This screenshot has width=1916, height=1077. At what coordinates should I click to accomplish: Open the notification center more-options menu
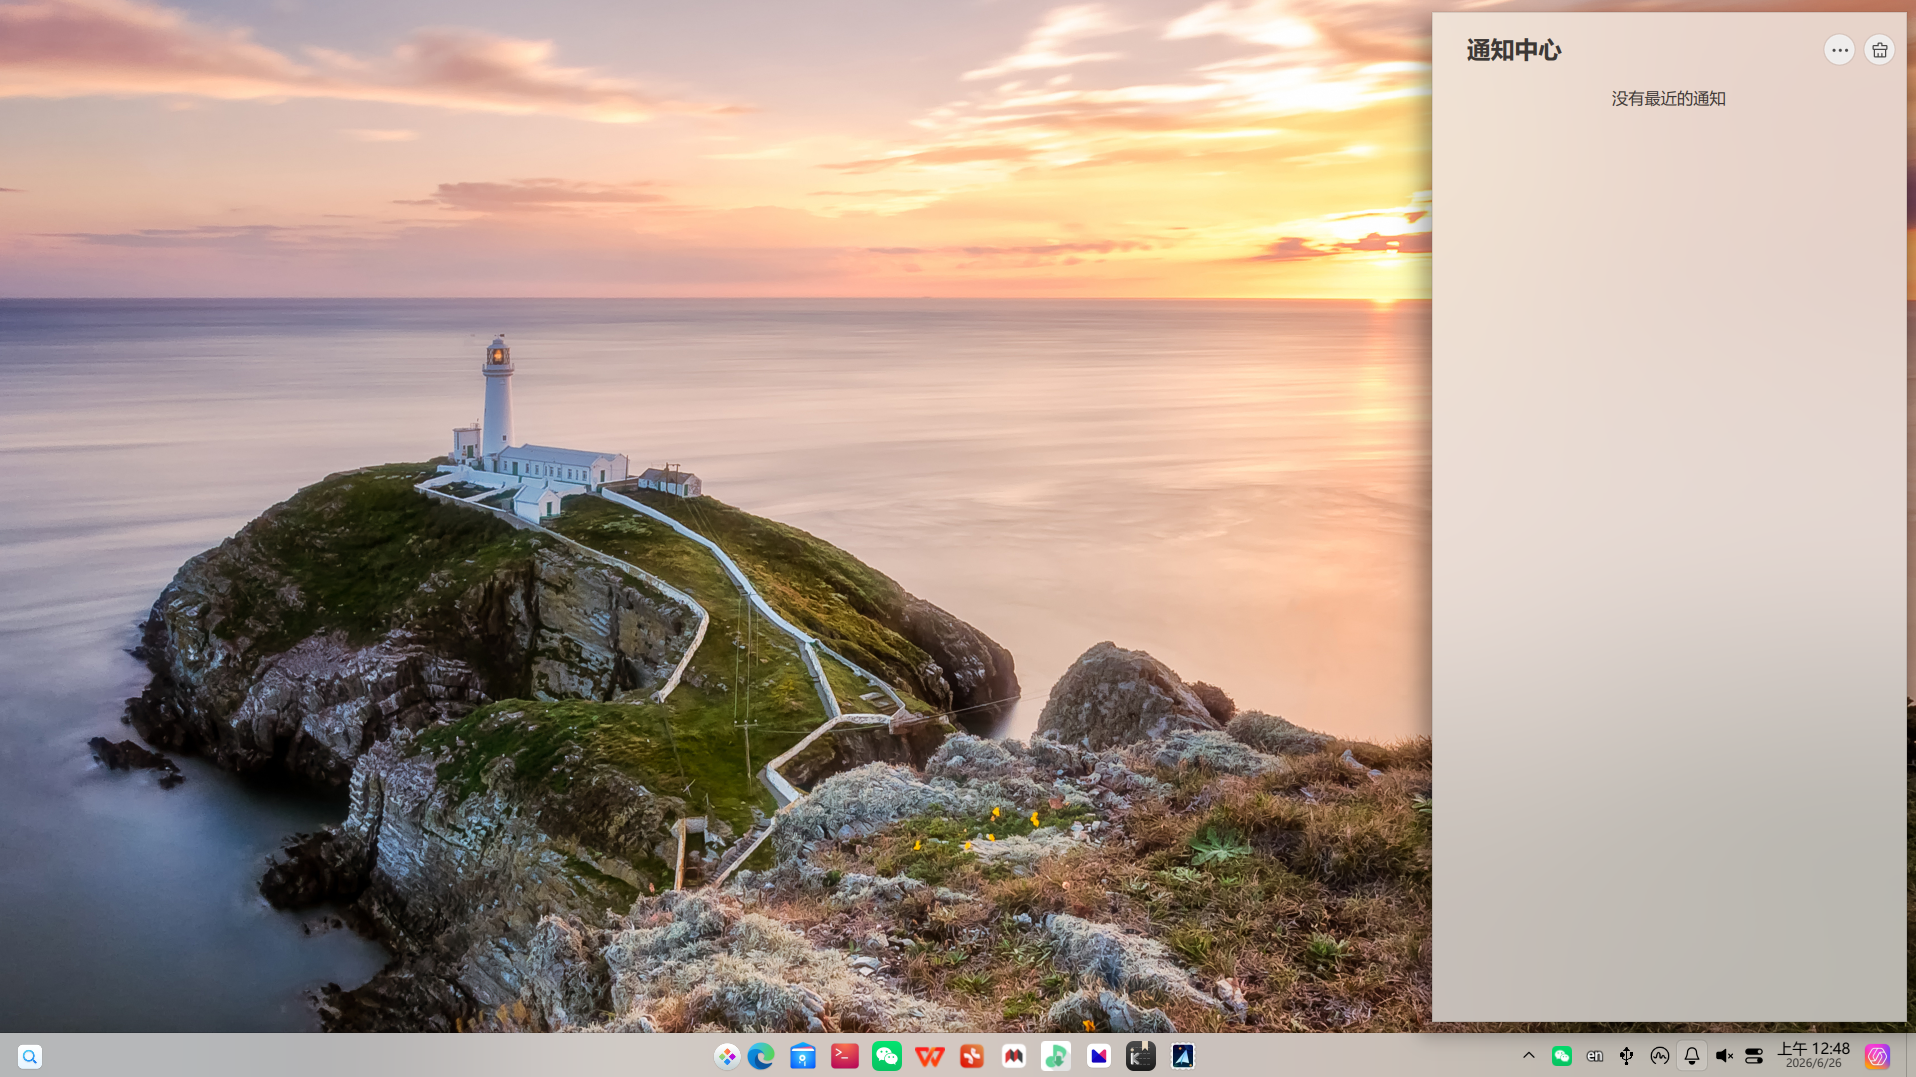(x=1839, y=50)
